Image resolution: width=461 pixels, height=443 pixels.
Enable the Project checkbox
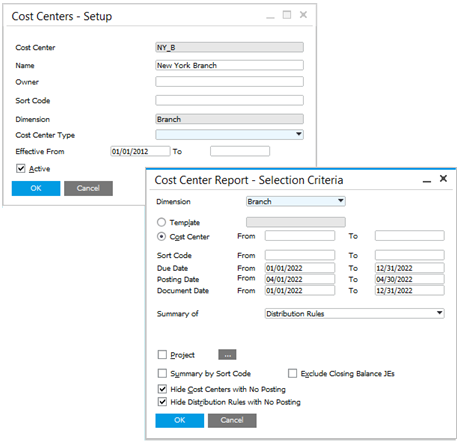[162, 354]
